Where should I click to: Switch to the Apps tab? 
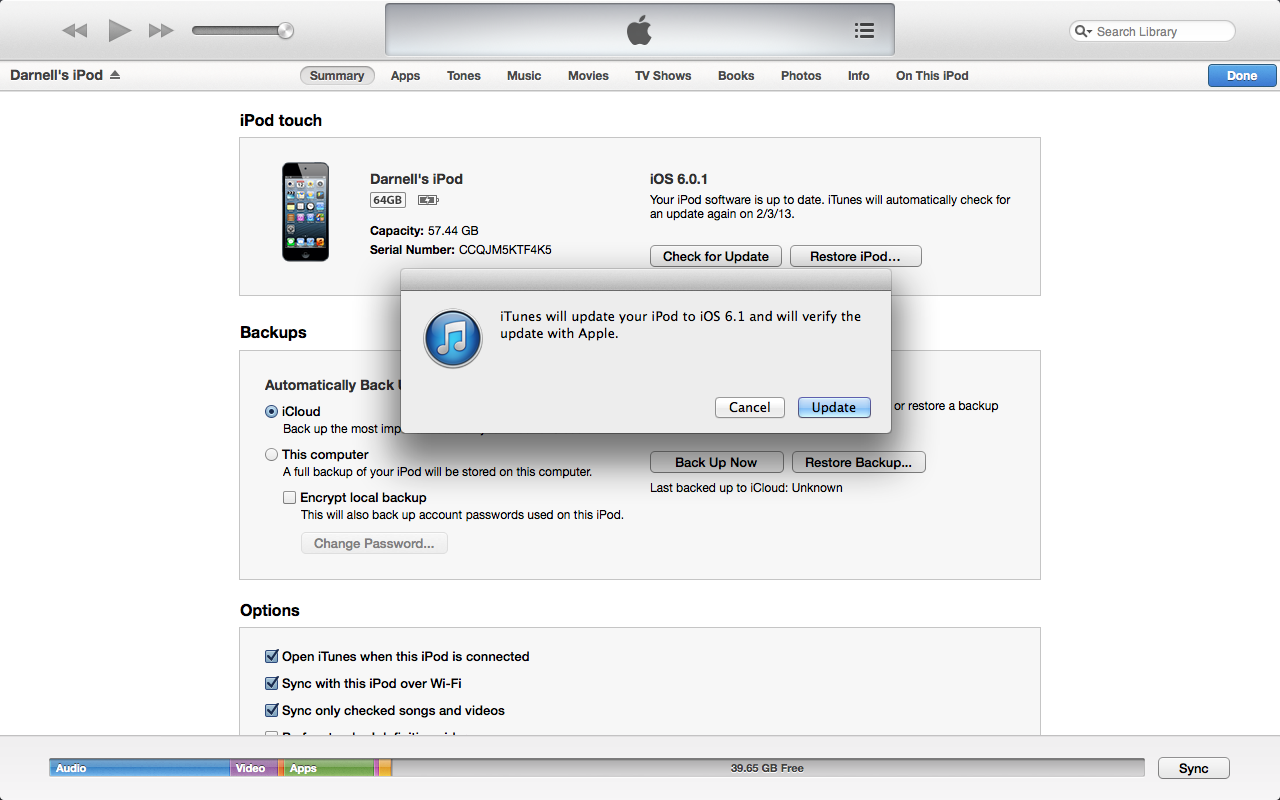point(405,75)
